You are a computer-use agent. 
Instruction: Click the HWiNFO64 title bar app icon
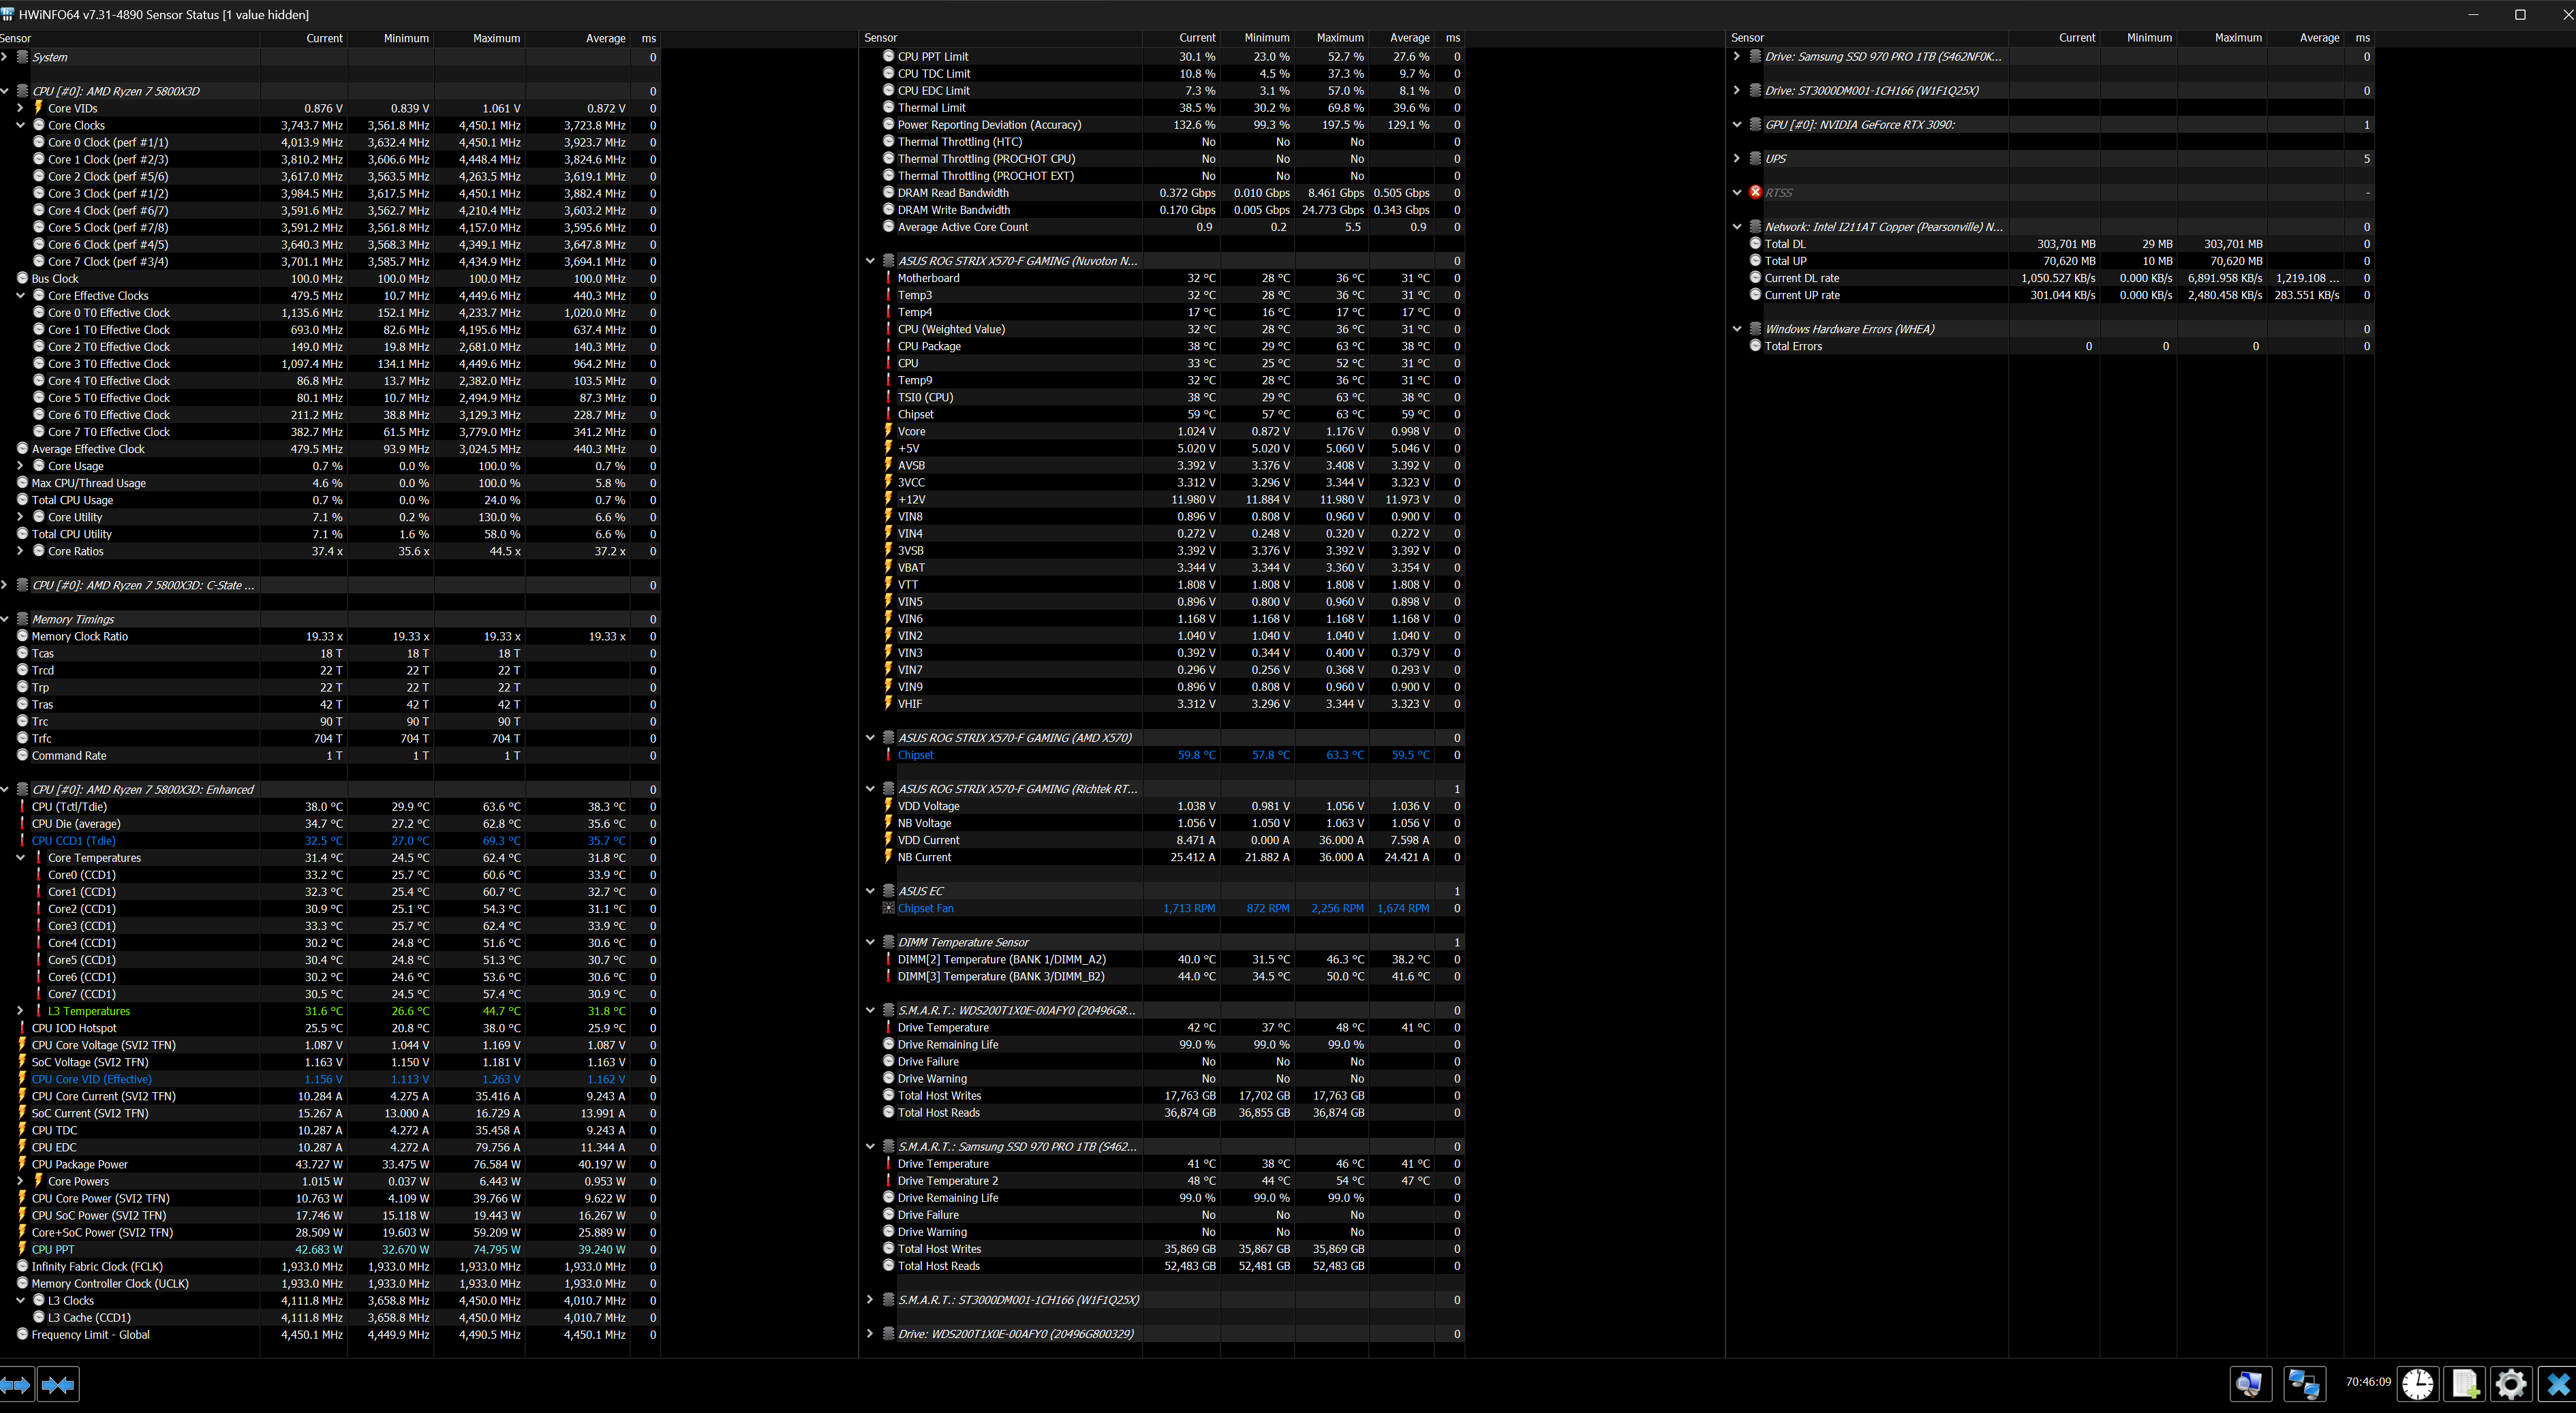pyautogui.click(x=8, y=14)
